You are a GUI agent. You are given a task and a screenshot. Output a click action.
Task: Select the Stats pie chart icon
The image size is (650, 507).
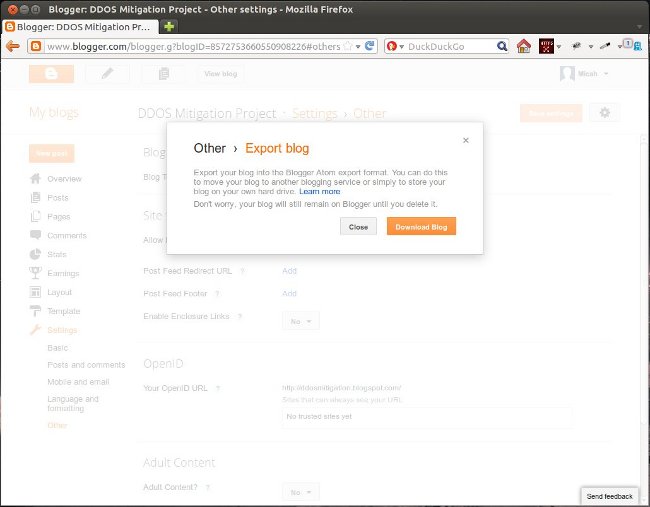click(36, 255)
